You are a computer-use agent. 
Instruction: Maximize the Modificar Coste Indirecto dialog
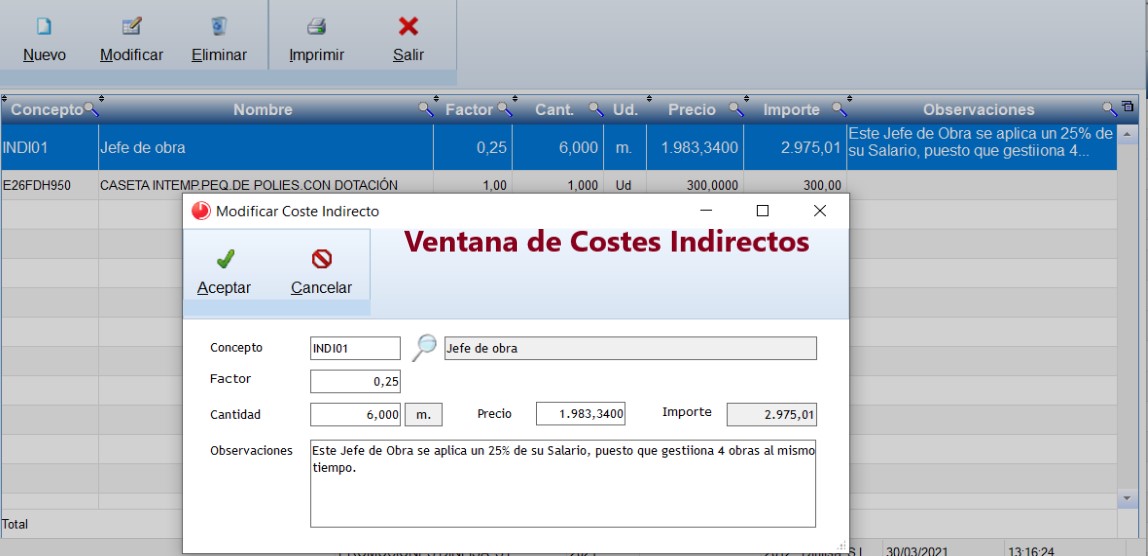pyautogui.click(x=762, y=211)
